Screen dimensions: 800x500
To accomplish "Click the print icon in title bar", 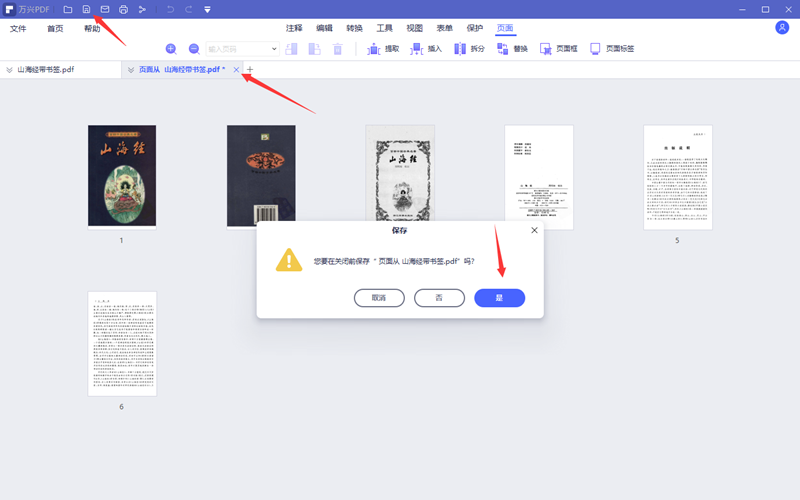I will [123, 10].
